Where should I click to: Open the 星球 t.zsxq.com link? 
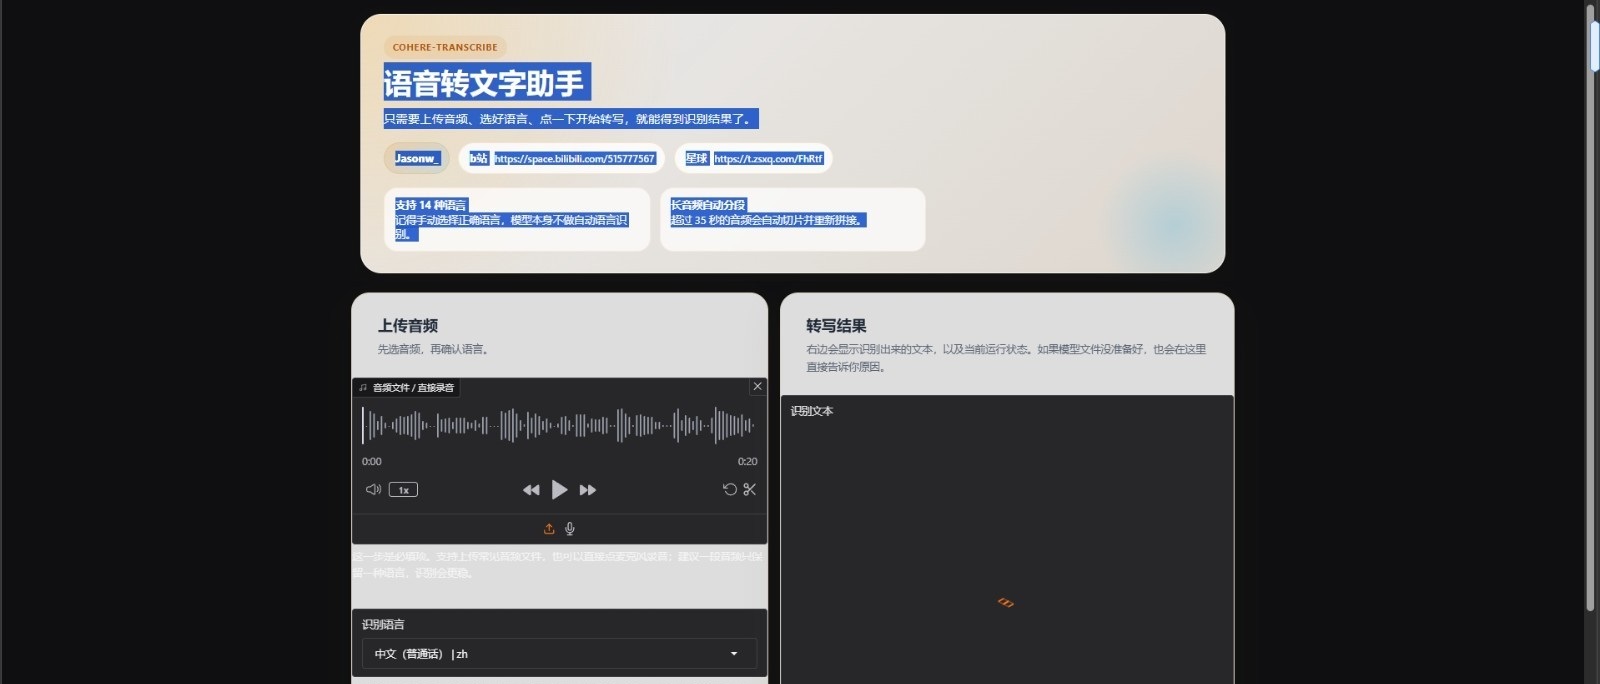[767, 159]
